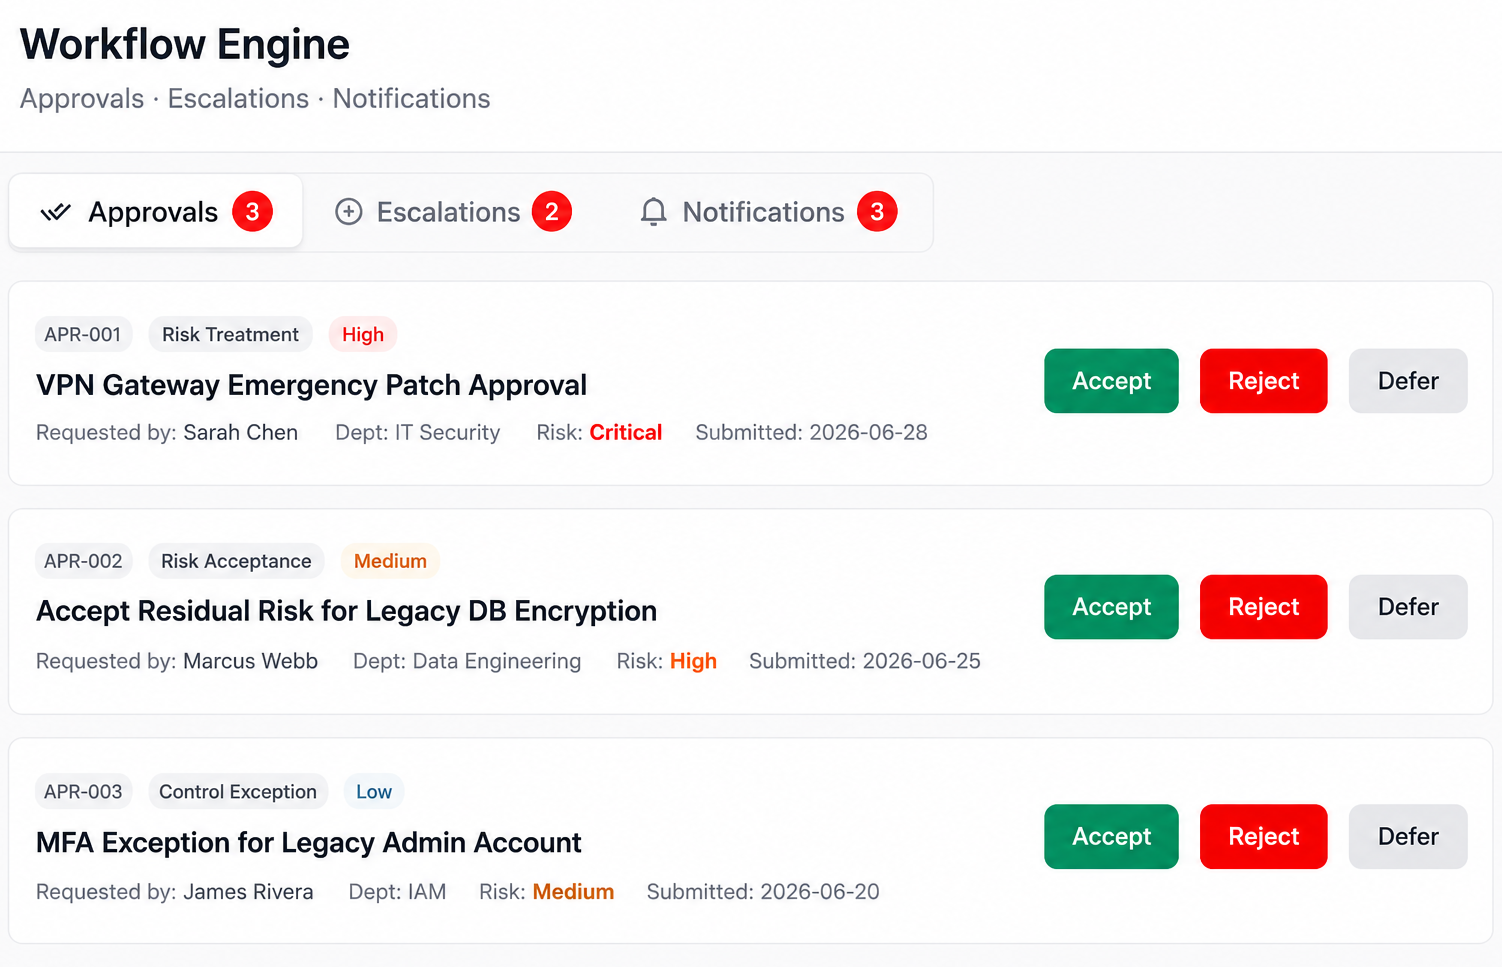Click the red Notifications count badge
Viewport: 1502px width, 967px height.
coord(877,212)
